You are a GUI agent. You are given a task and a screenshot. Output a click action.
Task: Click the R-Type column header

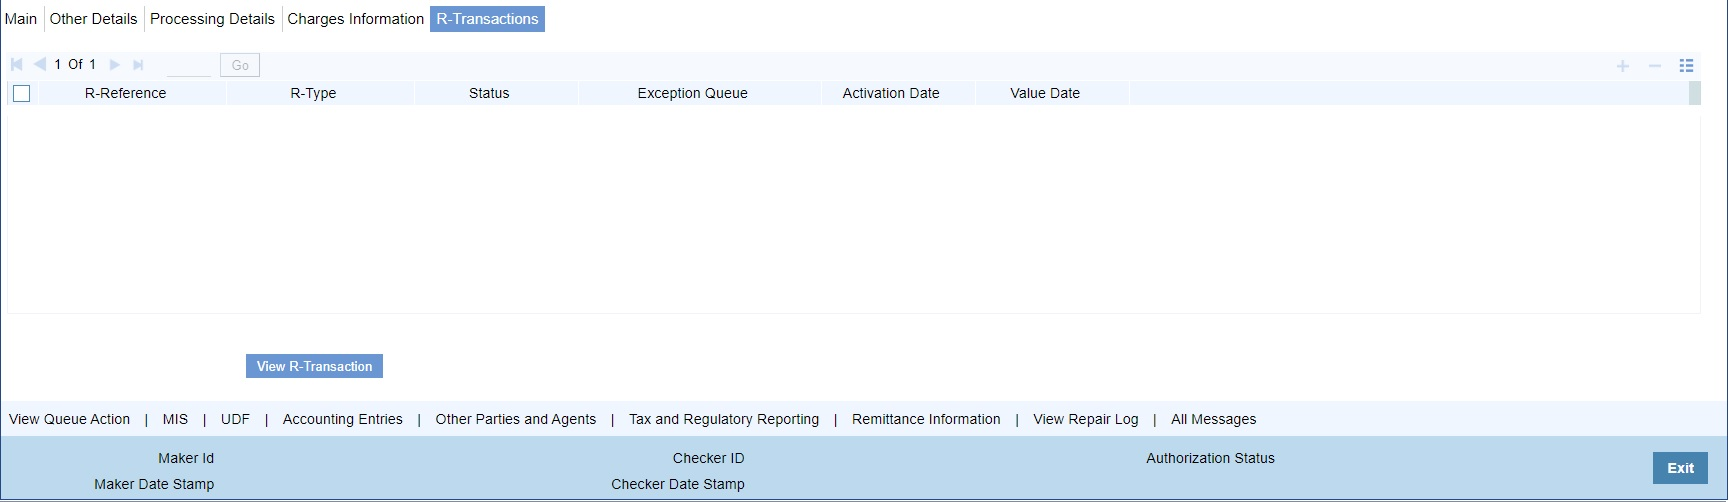pos(313,94)
